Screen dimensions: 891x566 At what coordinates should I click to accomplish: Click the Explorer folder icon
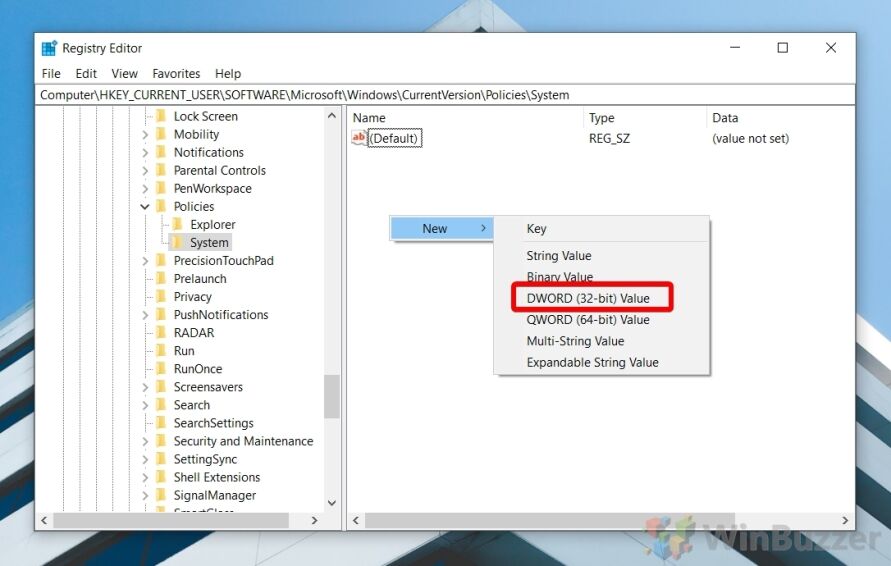177,224
